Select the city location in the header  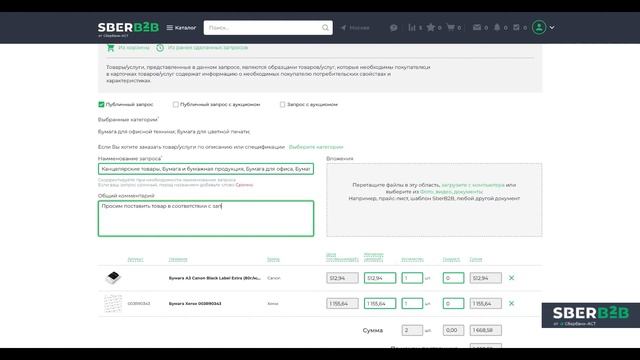[355, 28]
